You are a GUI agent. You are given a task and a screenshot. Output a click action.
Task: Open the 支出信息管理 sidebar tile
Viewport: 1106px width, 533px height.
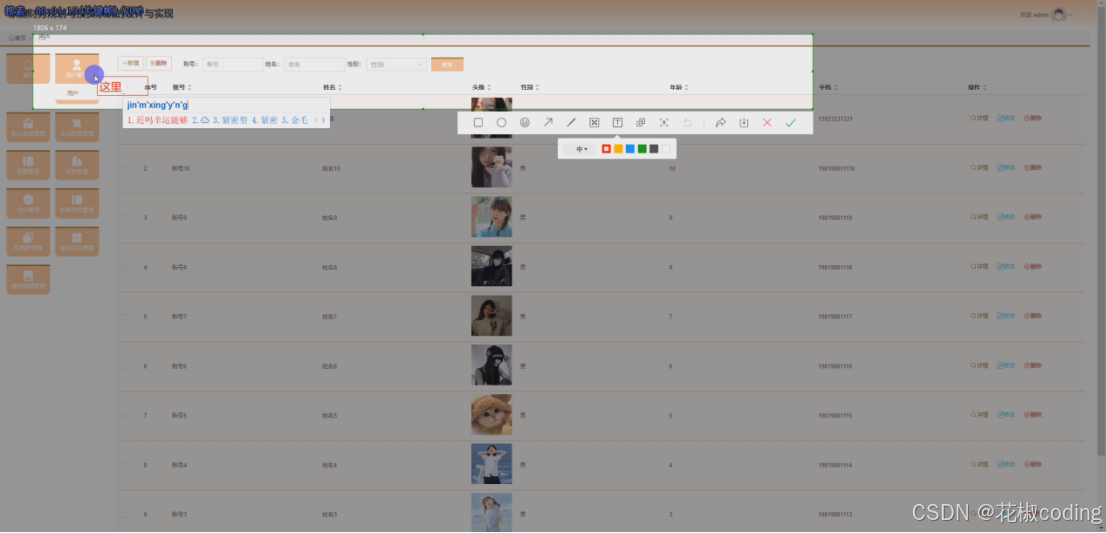pos(77,127)
